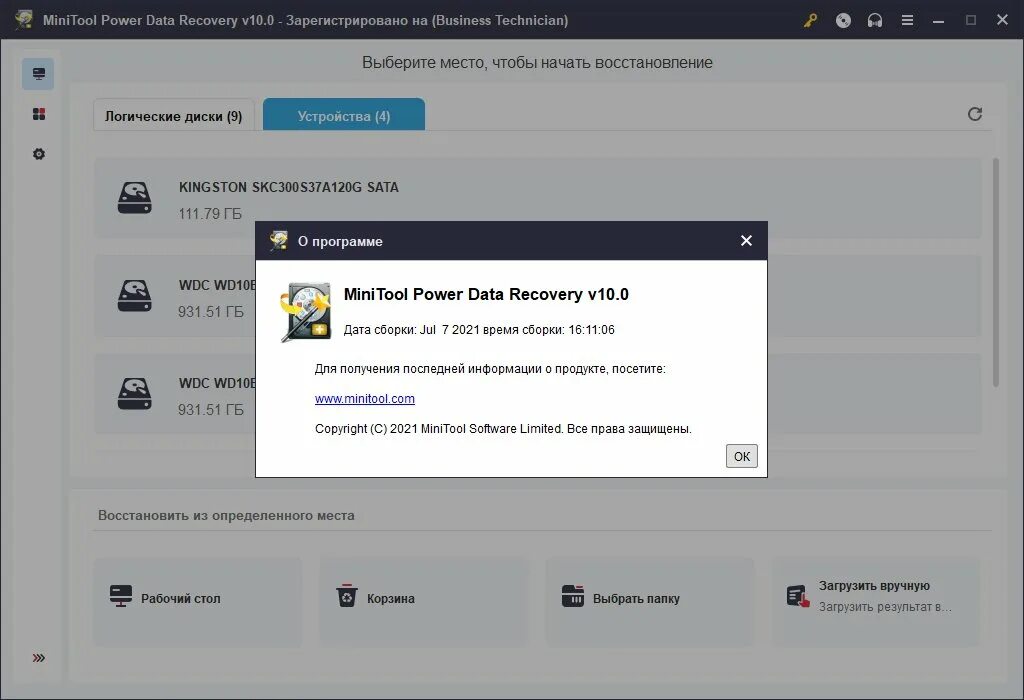This screenshot has width=1024, height=700.
Task: Expand the sidebar with the double-arrow control
Action: tap(38, 657)
